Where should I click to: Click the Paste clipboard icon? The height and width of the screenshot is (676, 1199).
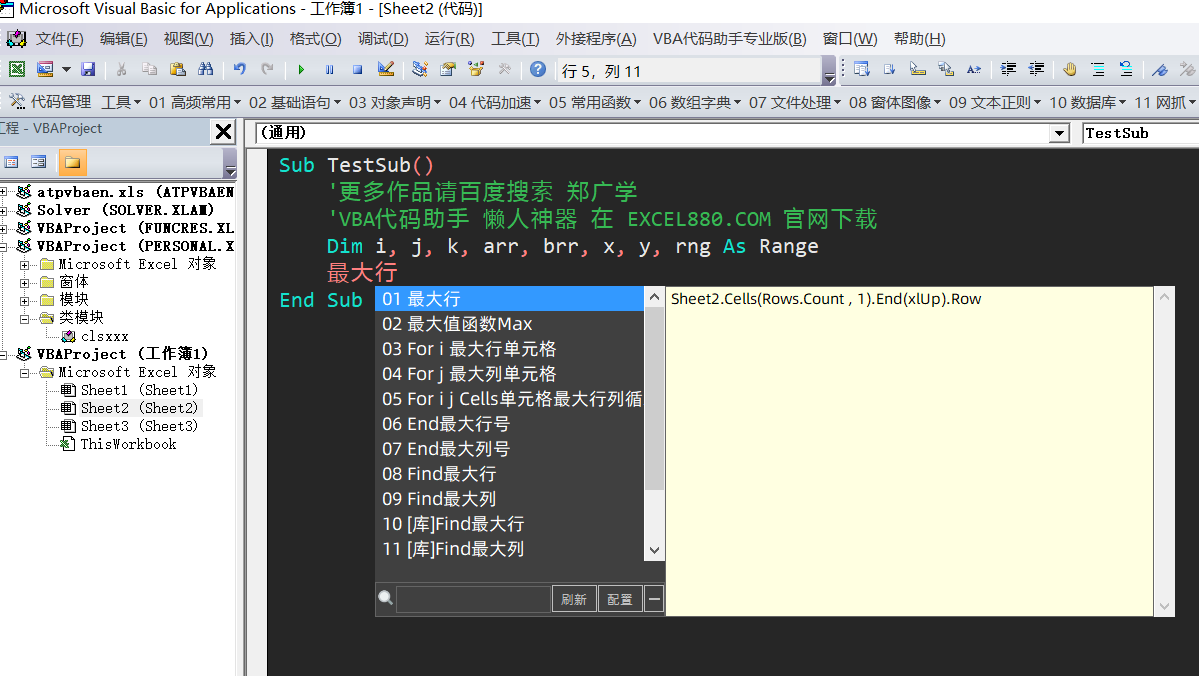[x=177, y=70]
